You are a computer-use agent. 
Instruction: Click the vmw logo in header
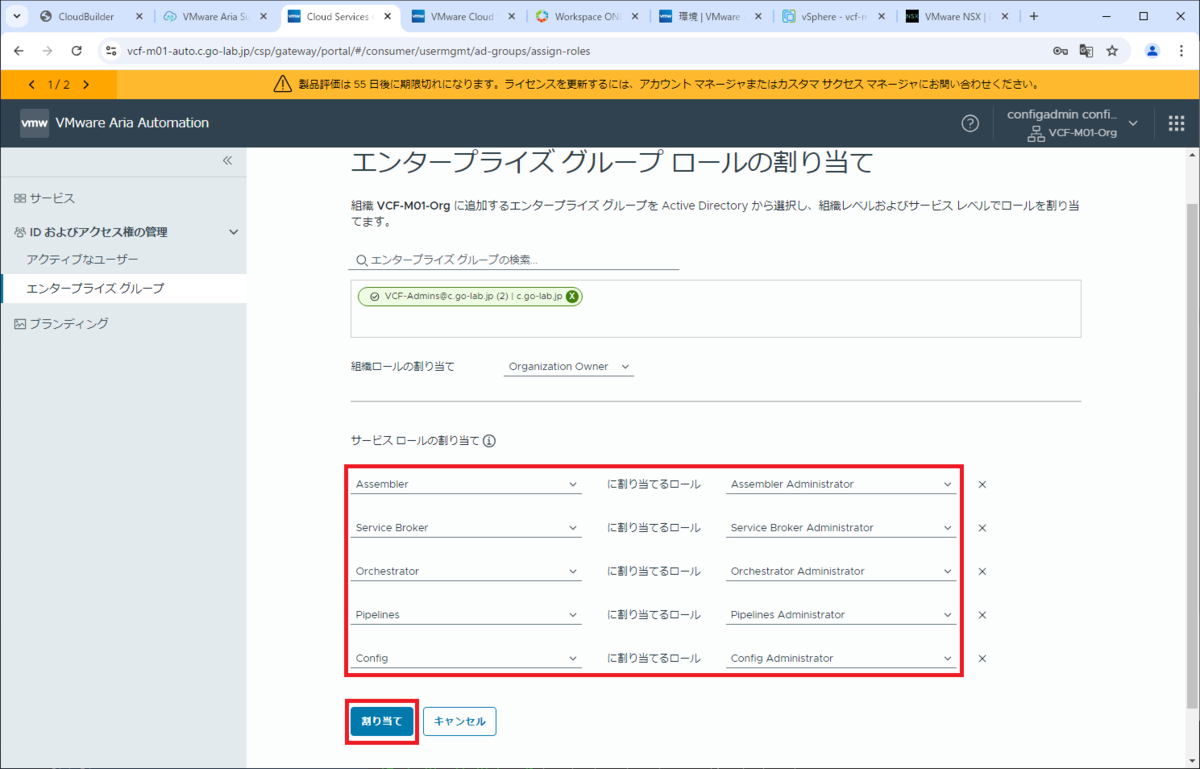pos(34,123)
